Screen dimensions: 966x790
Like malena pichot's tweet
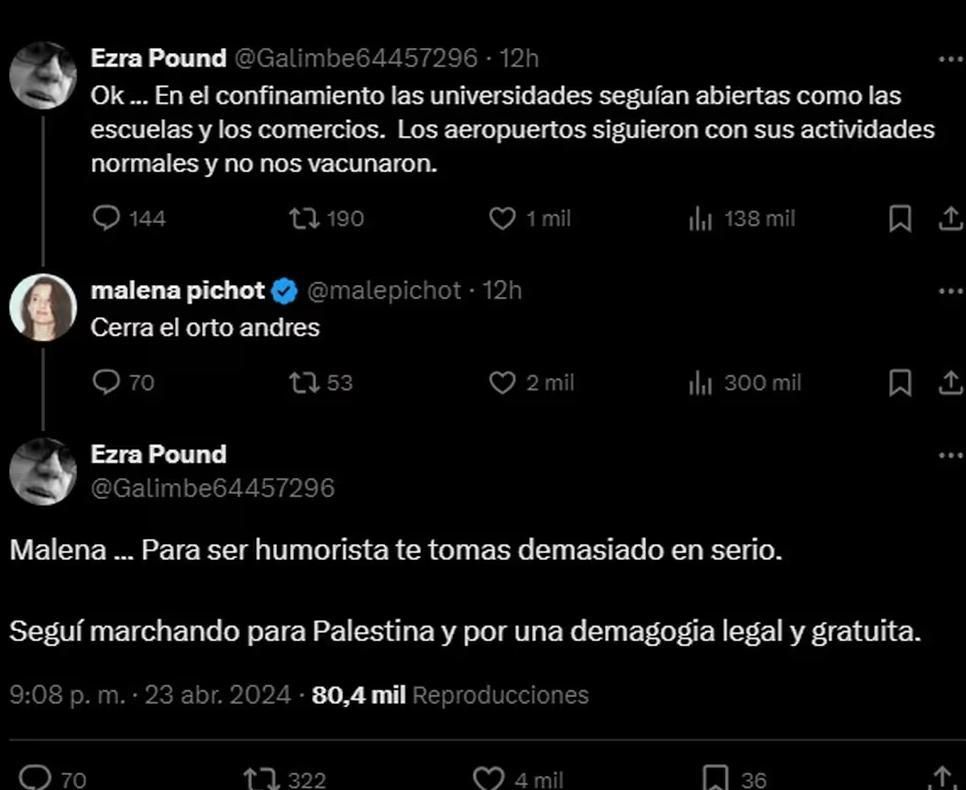coord(501,382)
